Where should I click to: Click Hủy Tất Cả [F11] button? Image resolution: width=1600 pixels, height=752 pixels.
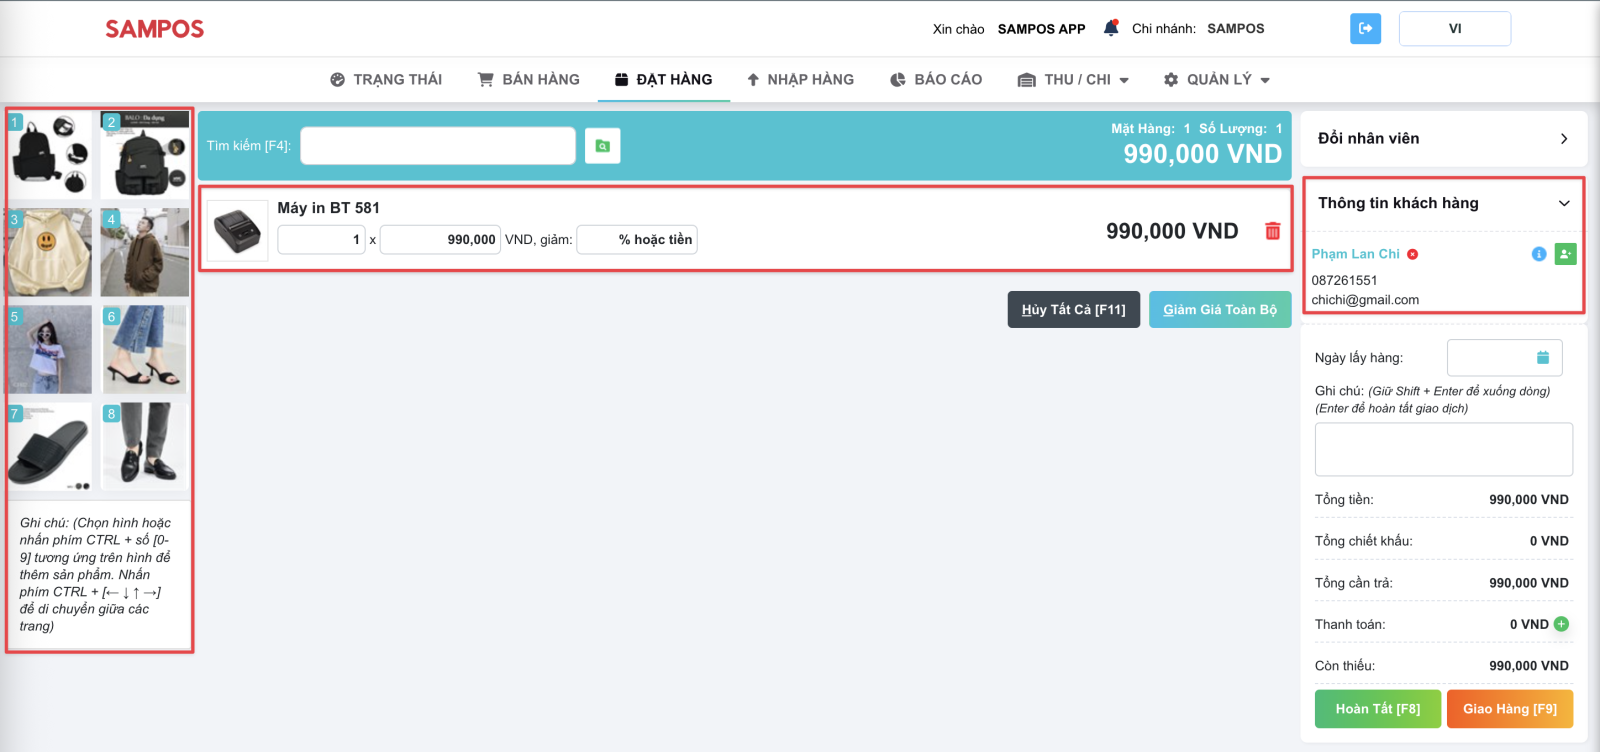[1073, 310]
